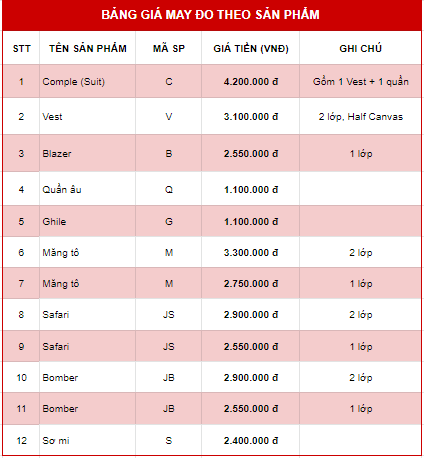Select the 'GIÁ TIỀN (VNĐ)' column header
This screenshot has width=424, height=458.
(x=251, y=49)
